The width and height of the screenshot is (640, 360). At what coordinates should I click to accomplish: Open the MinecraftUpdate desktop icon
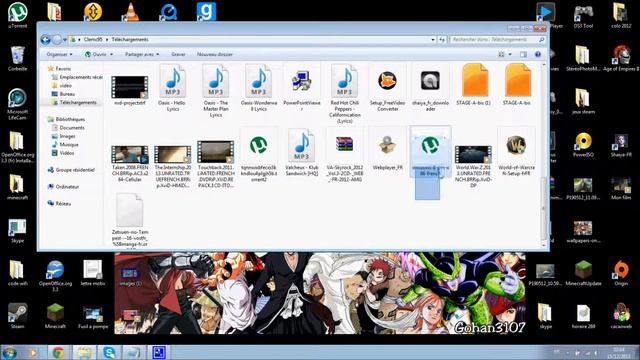583,273
